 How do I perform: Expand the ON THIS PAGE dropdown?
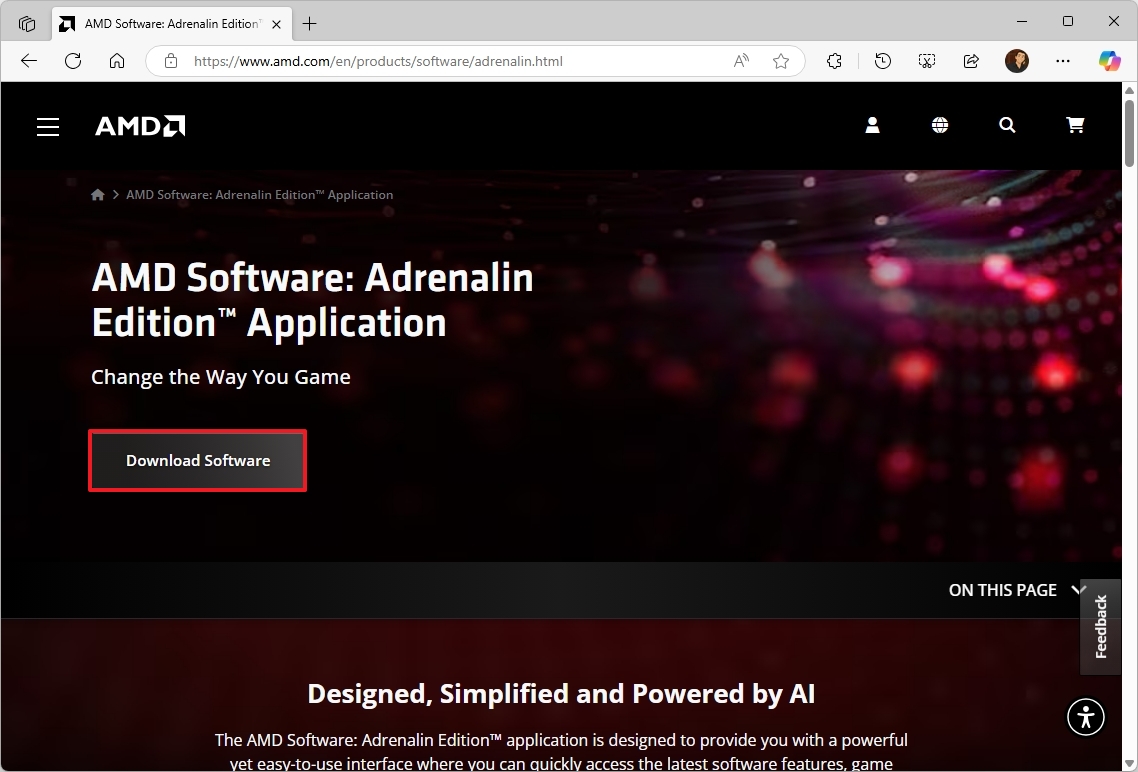pos(1017,590)
